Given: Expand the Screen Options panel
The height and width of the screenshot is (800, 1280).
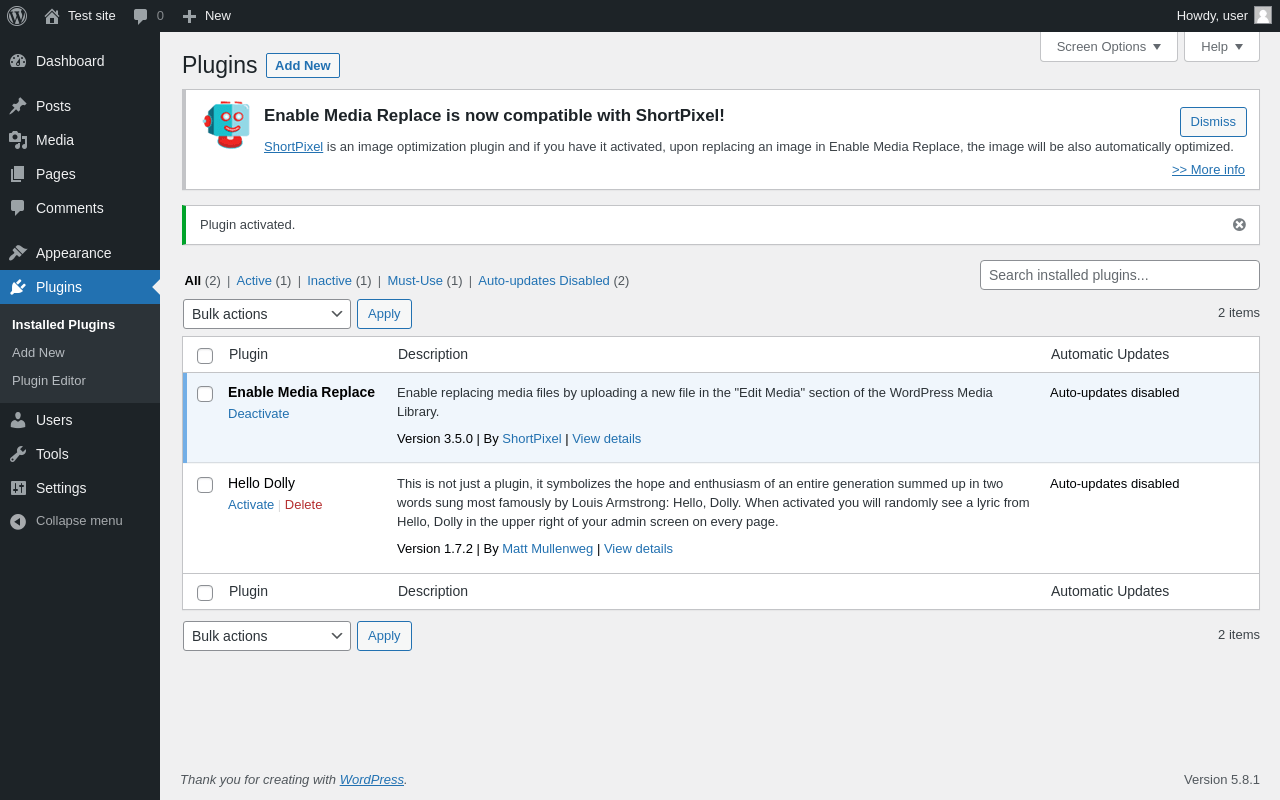Looking at the screenshot, I should (1108, 46).
